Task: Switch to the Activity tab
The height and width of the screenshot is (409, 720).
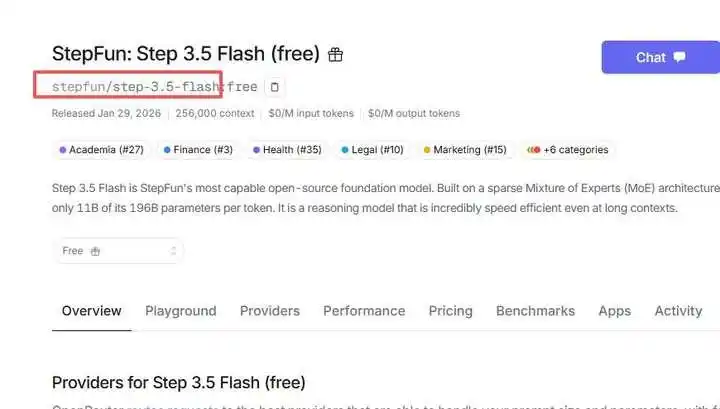Action: click(678, 311)
